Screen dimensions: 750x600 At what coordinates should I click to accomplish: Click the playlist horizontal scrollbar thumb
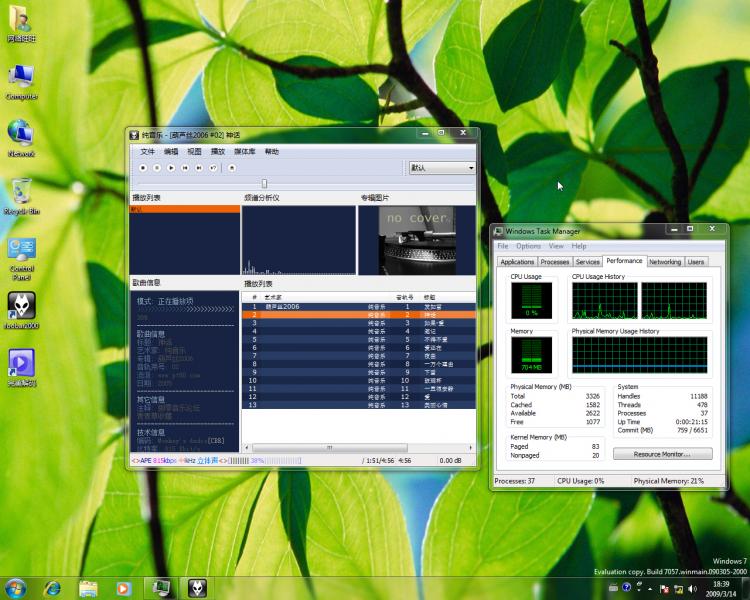[x=330, y=448]
